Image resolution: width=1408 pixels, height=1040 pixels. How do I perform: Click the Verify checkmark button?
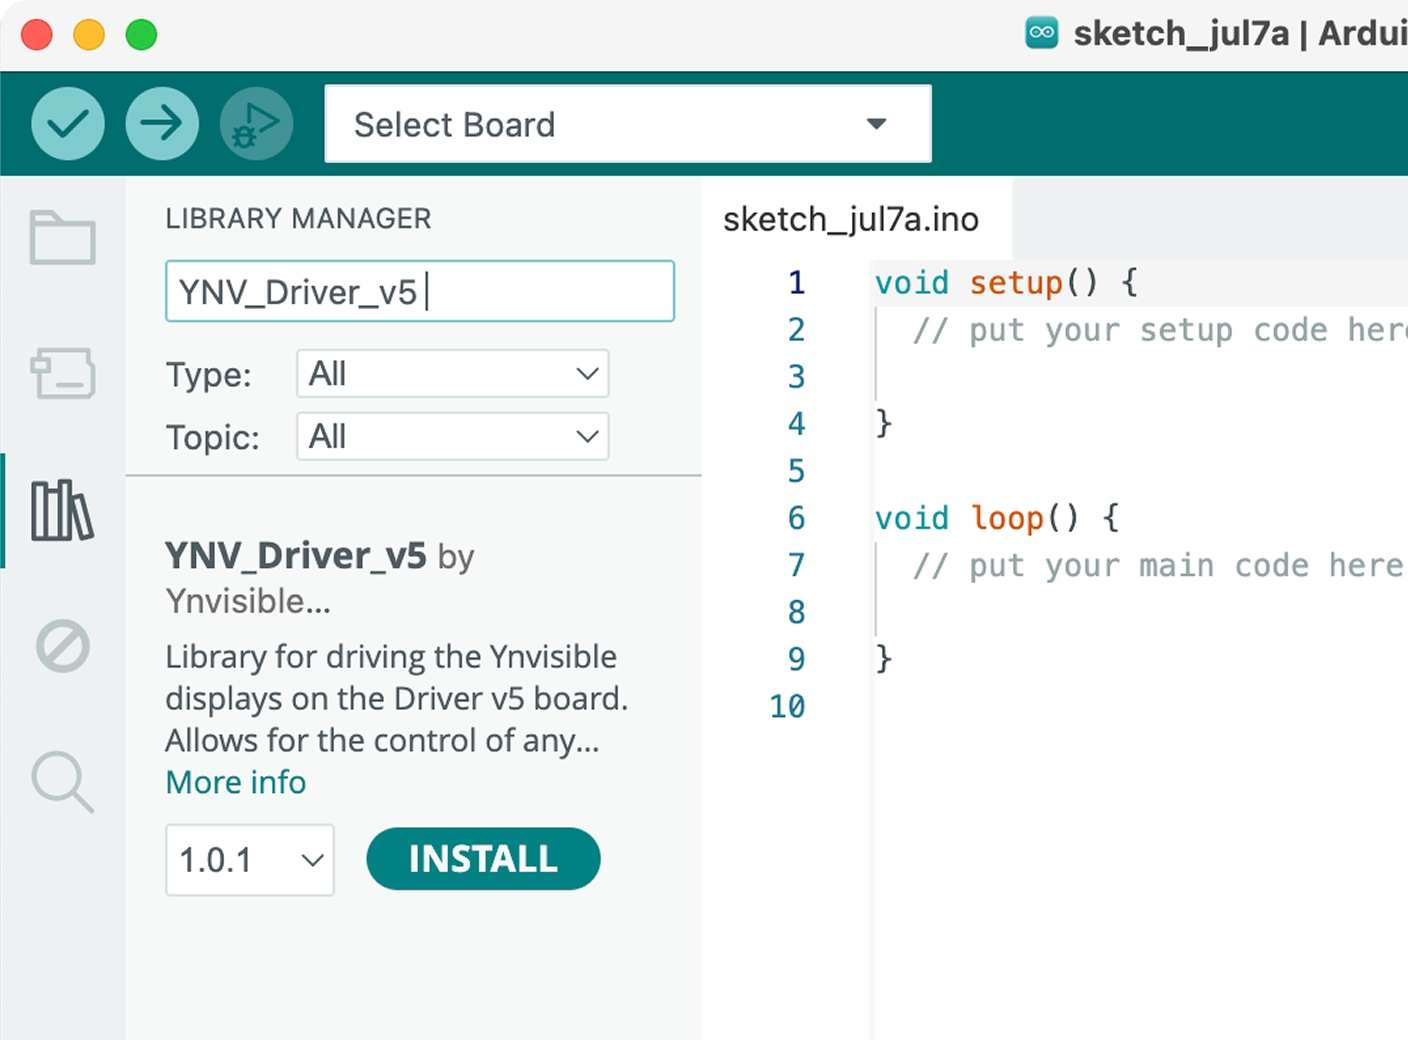click(x=68, y=124)
